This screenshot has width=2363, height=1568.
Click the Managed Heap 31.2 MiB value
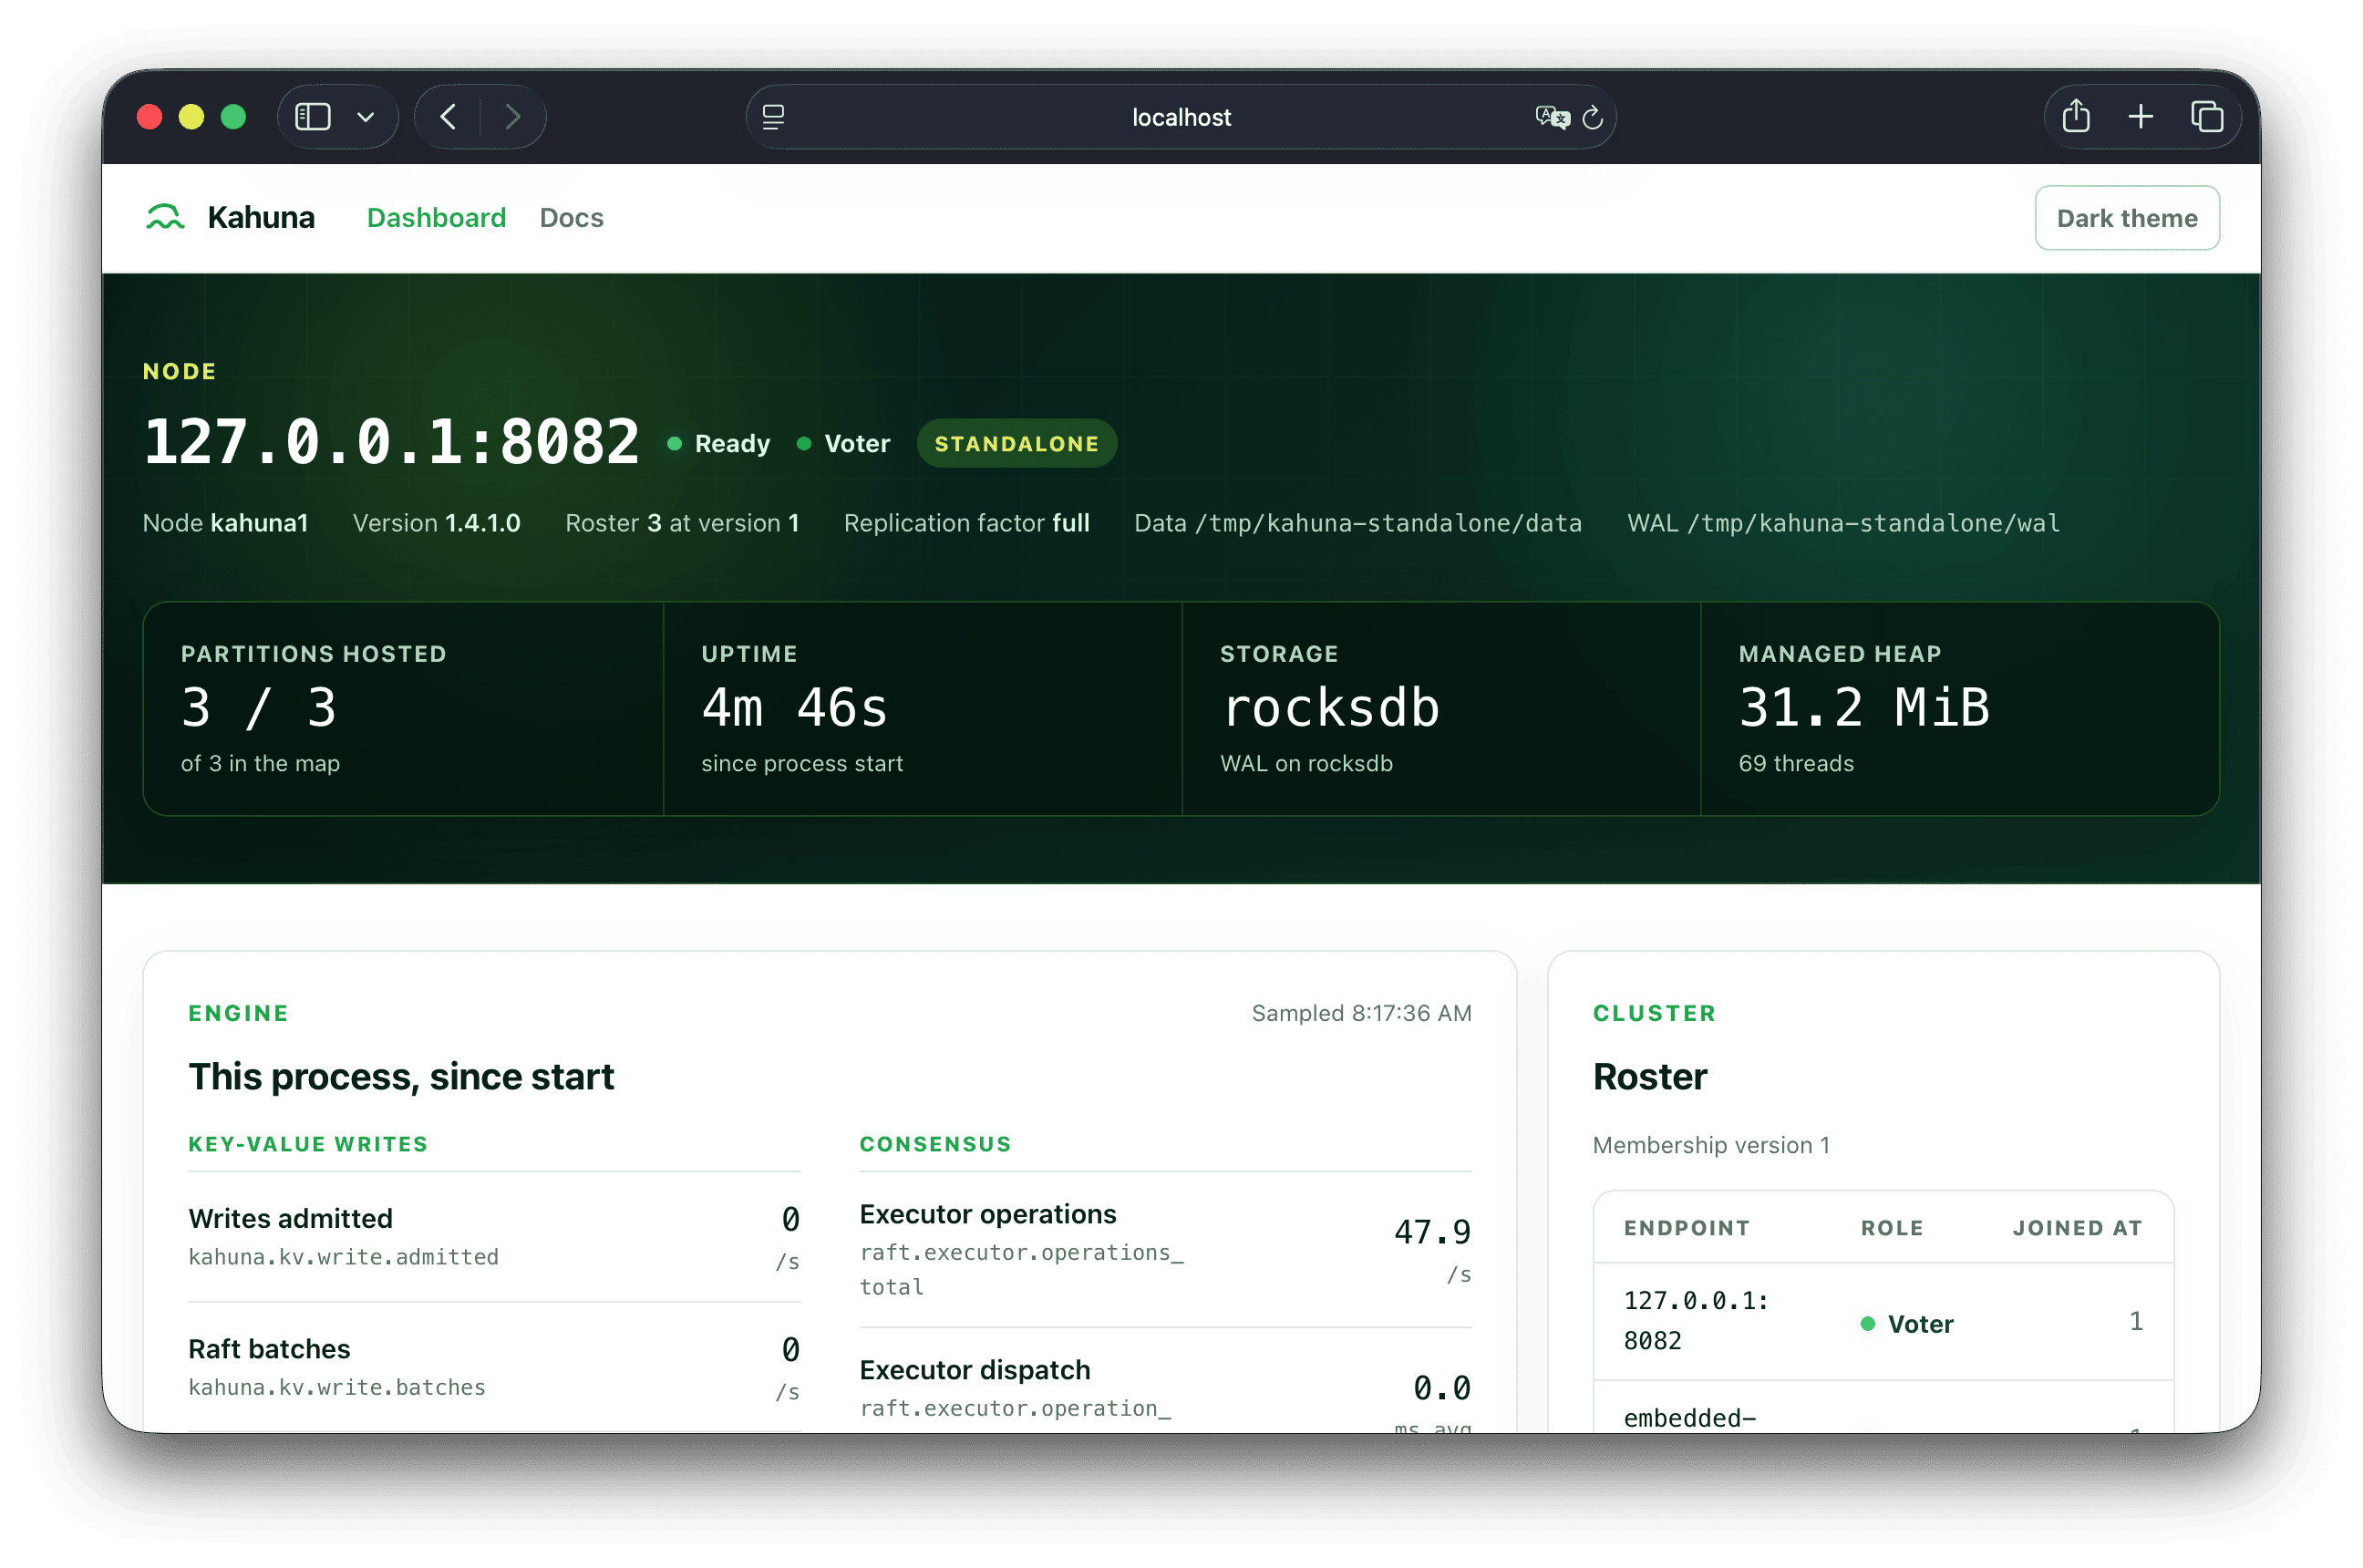coord(1864,708)
